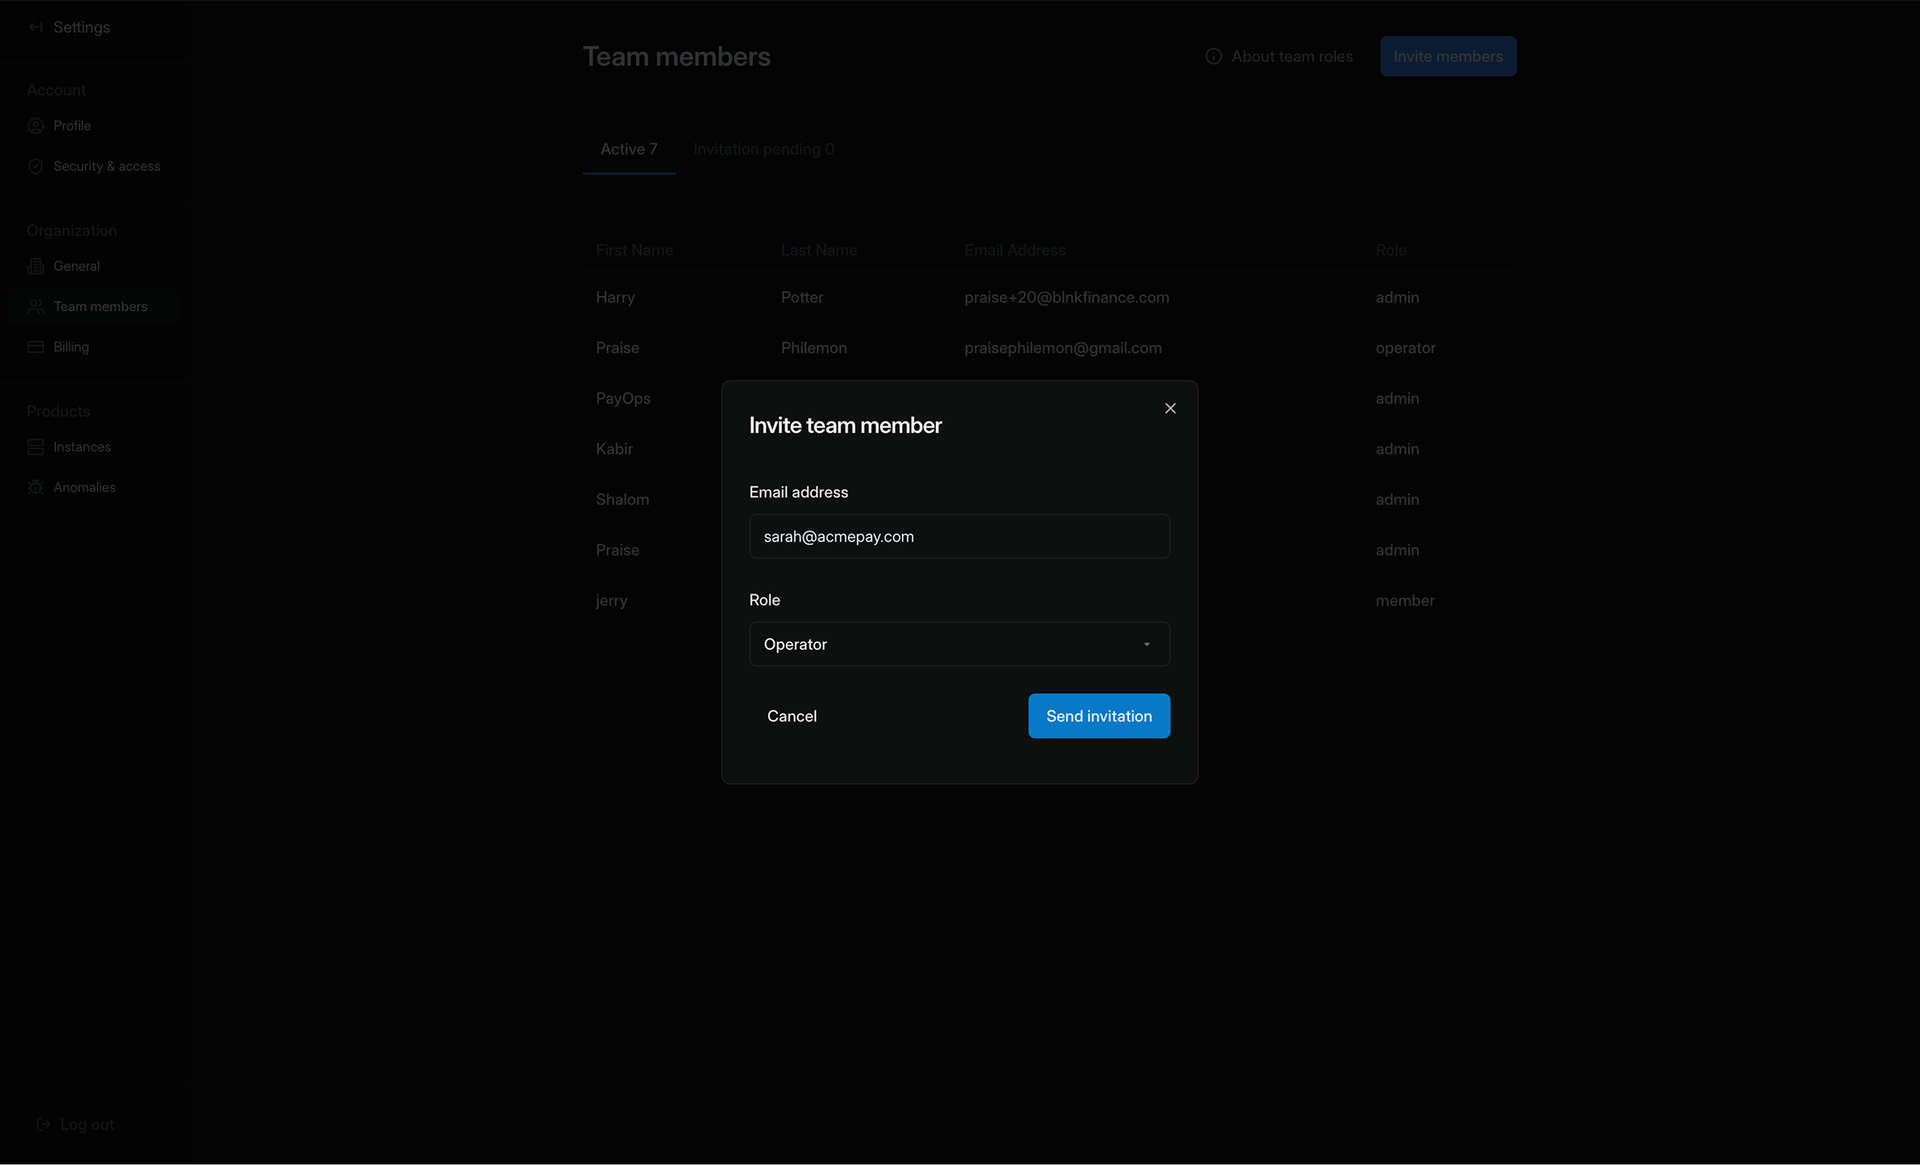1920x1165 pixels.
Task: Open the Role dropdown showing Operator
Action: point(959,644)
